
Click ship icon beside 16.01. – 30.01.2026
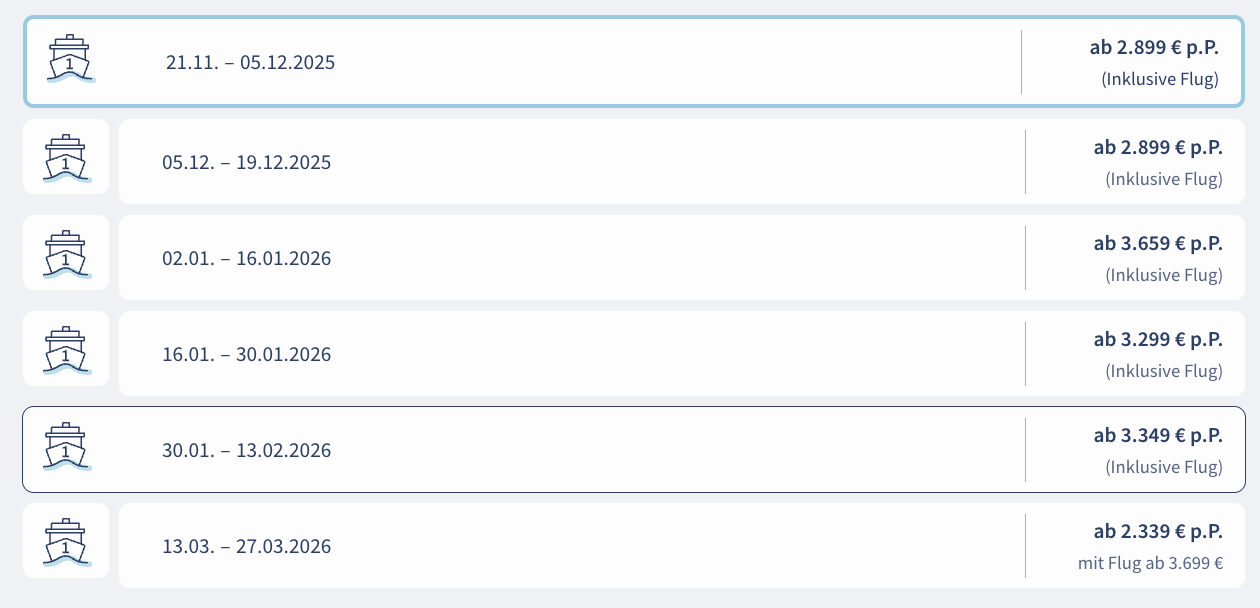(66, 350)
